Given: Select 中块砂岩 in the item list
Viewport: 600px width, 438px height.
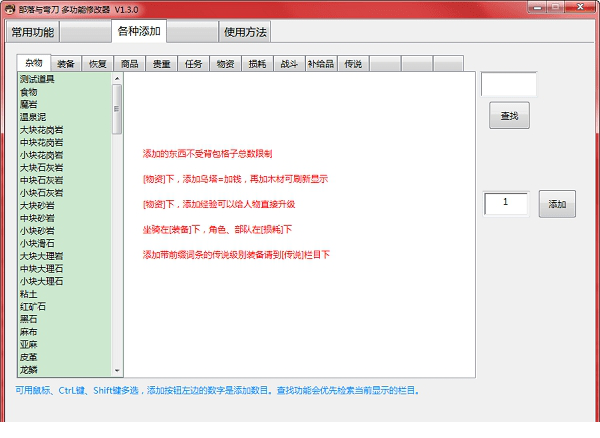Looking at the screenshot, I should 65,218.
